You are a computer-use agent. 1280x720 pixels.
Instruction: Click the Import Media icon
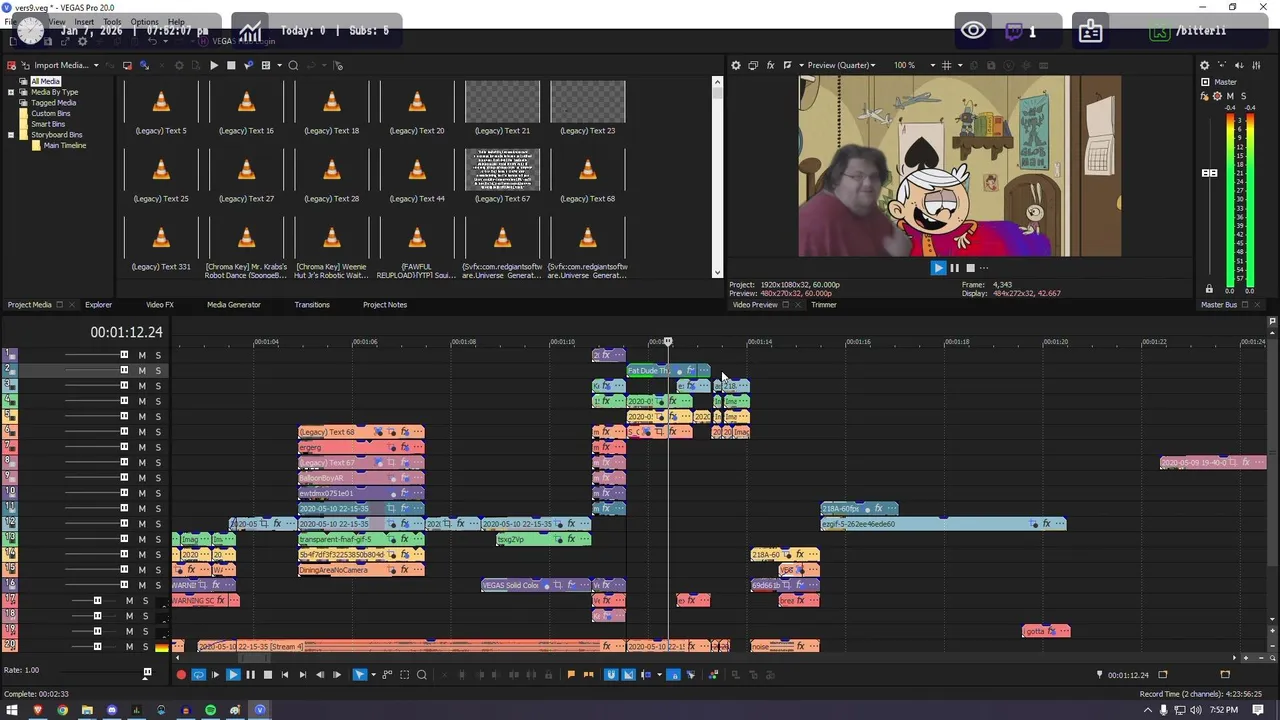point(26,65)
